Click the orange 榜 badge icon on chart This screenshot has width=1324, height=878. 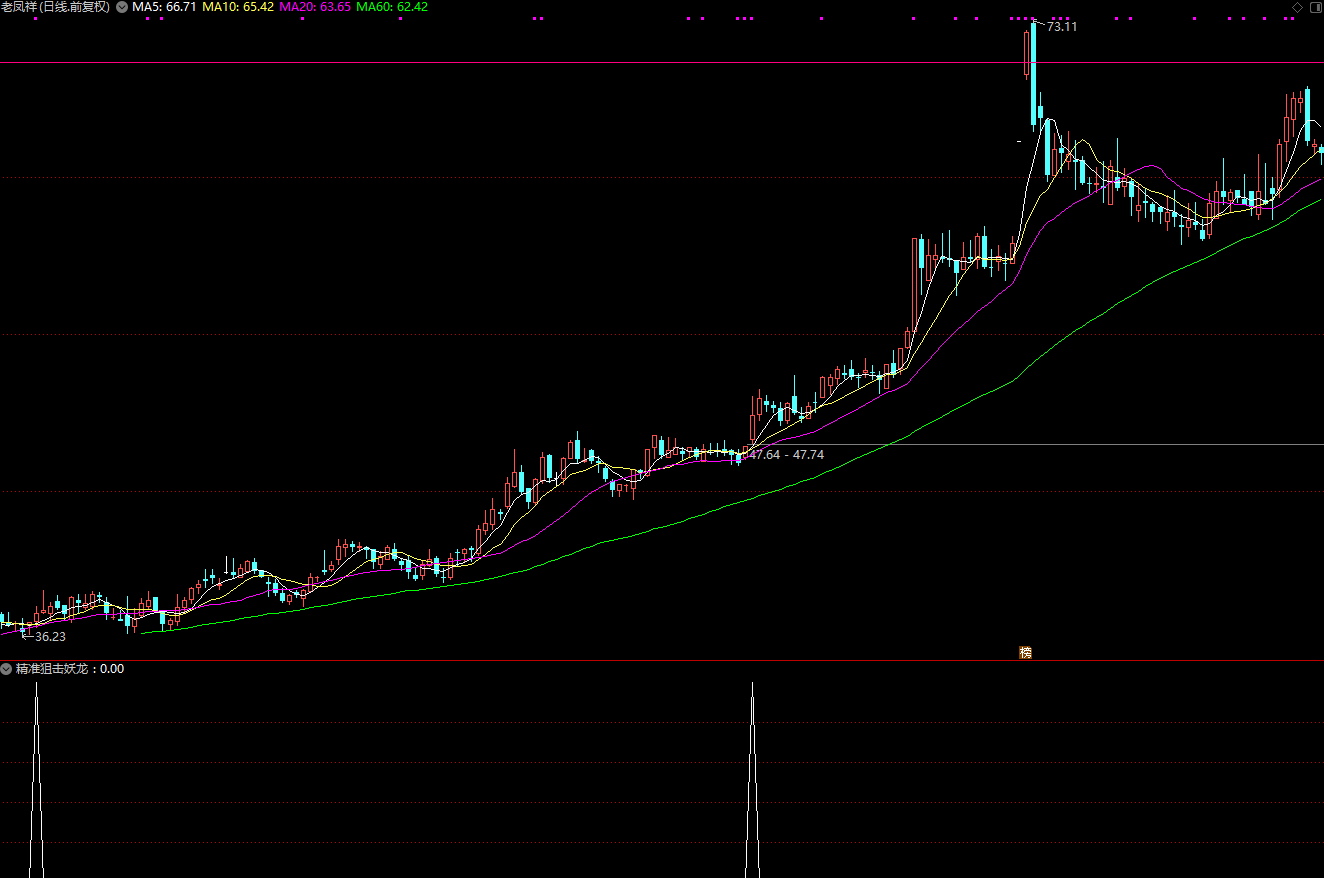point(1025,652)
